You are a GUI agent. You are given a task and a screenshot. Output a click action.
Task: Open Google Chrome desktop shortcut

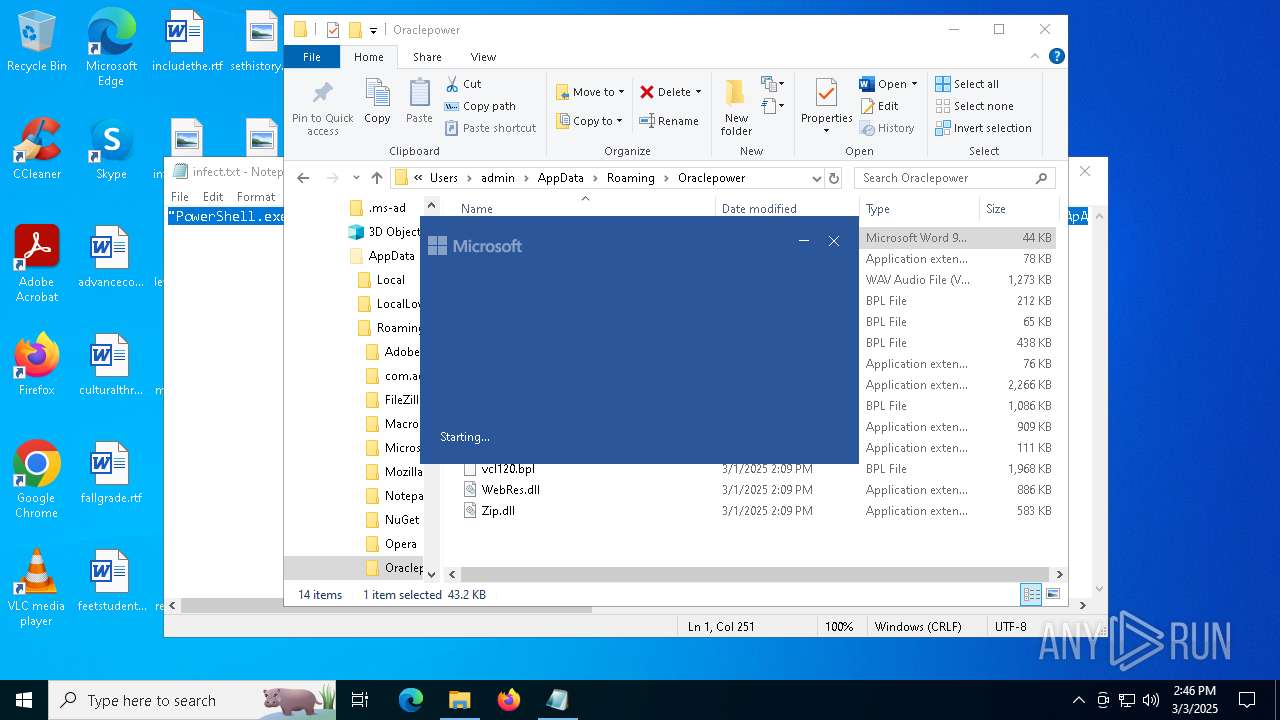pyautogui.click(x=37, y=480)
